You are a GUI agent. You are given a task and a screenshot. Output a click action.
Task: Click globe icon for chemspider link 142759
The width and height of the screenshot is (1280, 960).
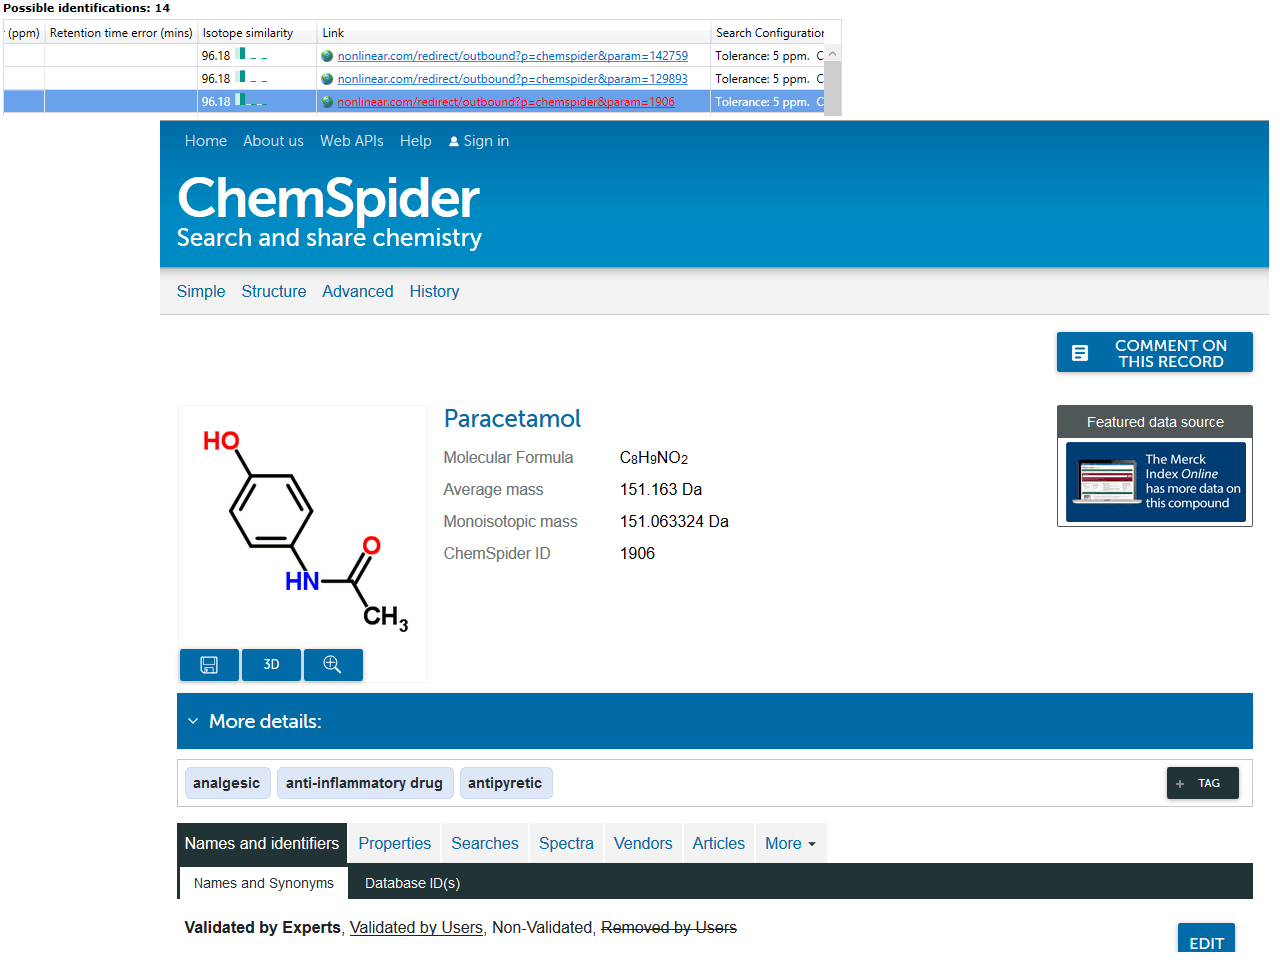[x=327, y=56]
